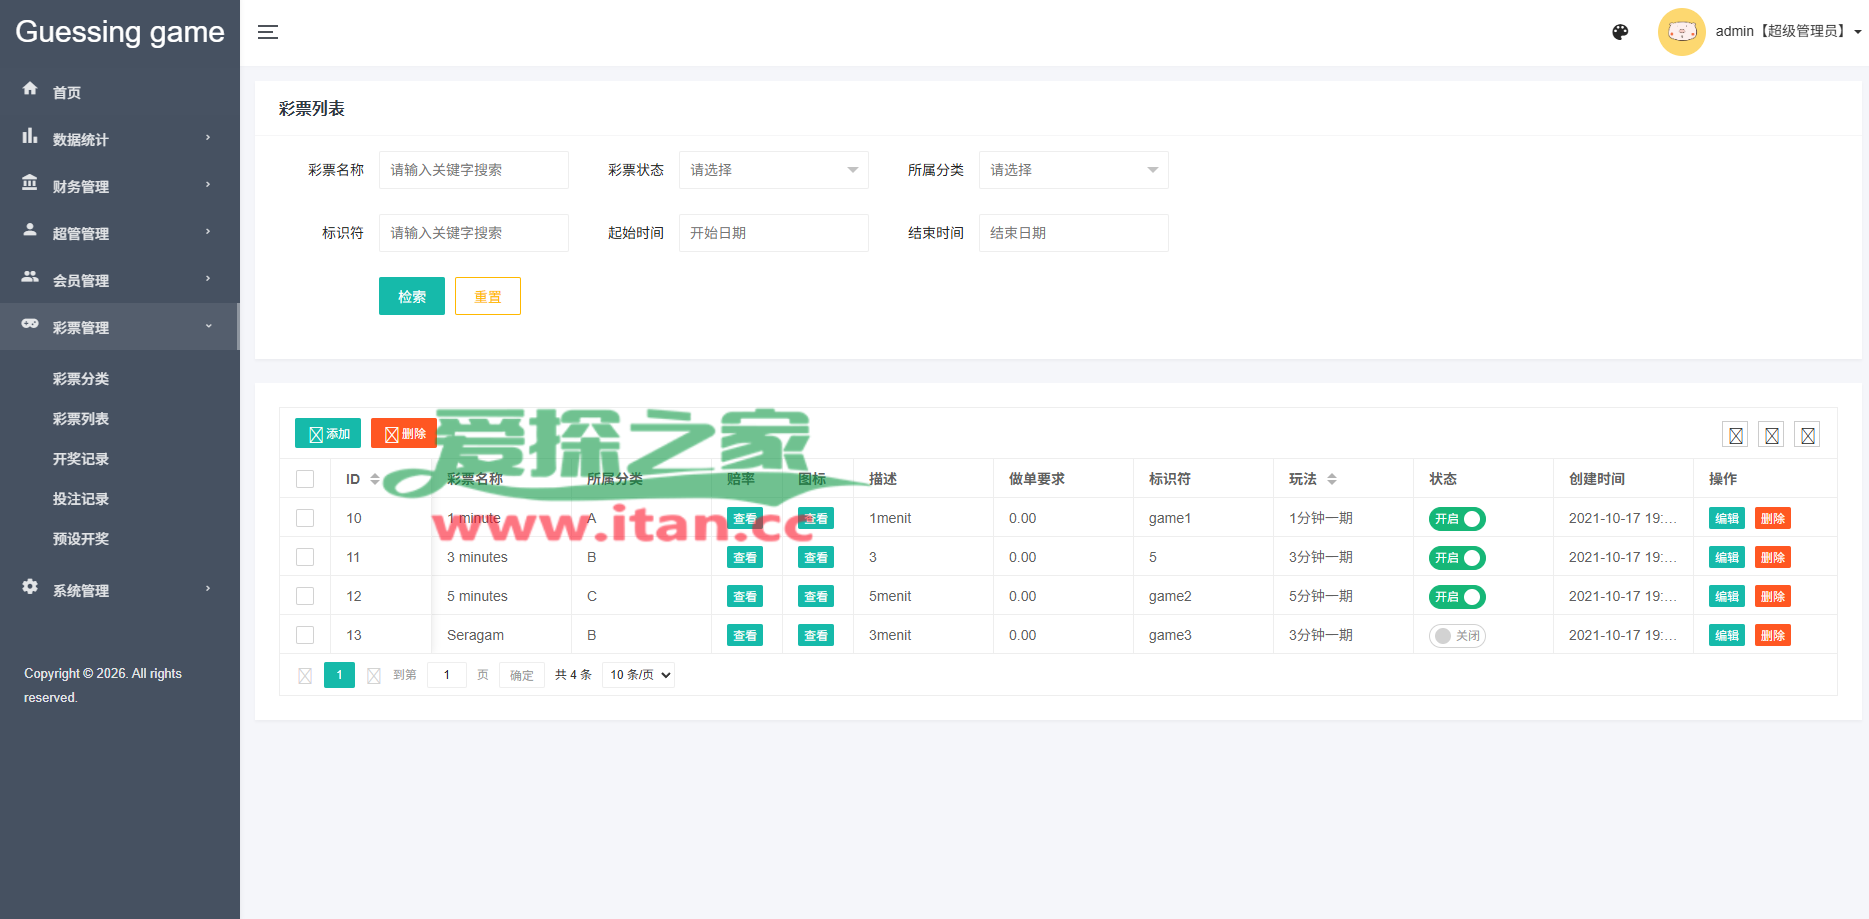Image resolution: width=1869 pixels, height=919 pixels.
Task: Open the 彩票状态 dropdown
Action: (773, 170)
